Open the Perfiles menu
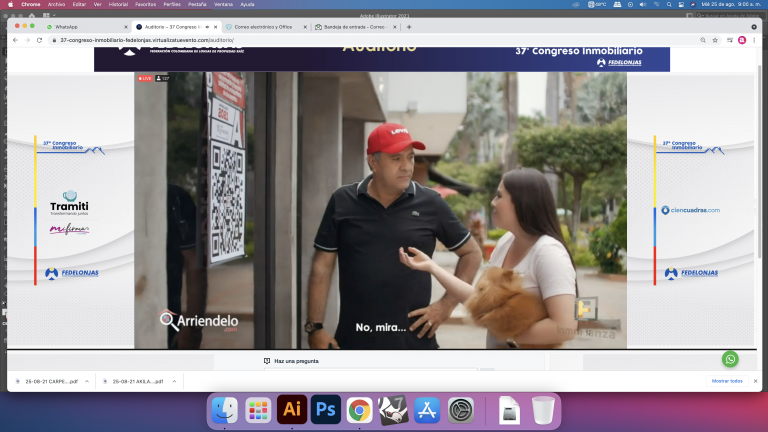The image size is (768, 432). click(x=172, y=4)
